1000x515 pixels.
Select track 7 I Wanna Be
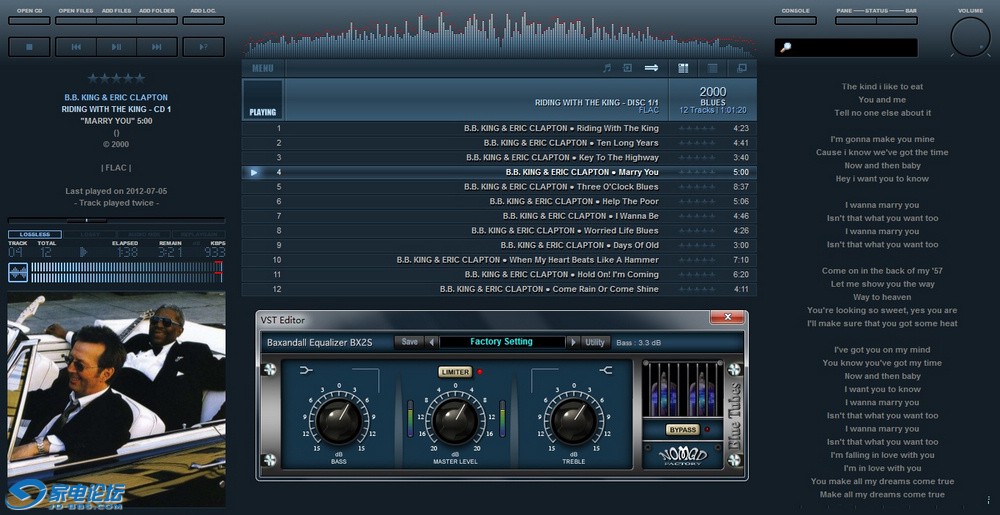tap(499, 216)
